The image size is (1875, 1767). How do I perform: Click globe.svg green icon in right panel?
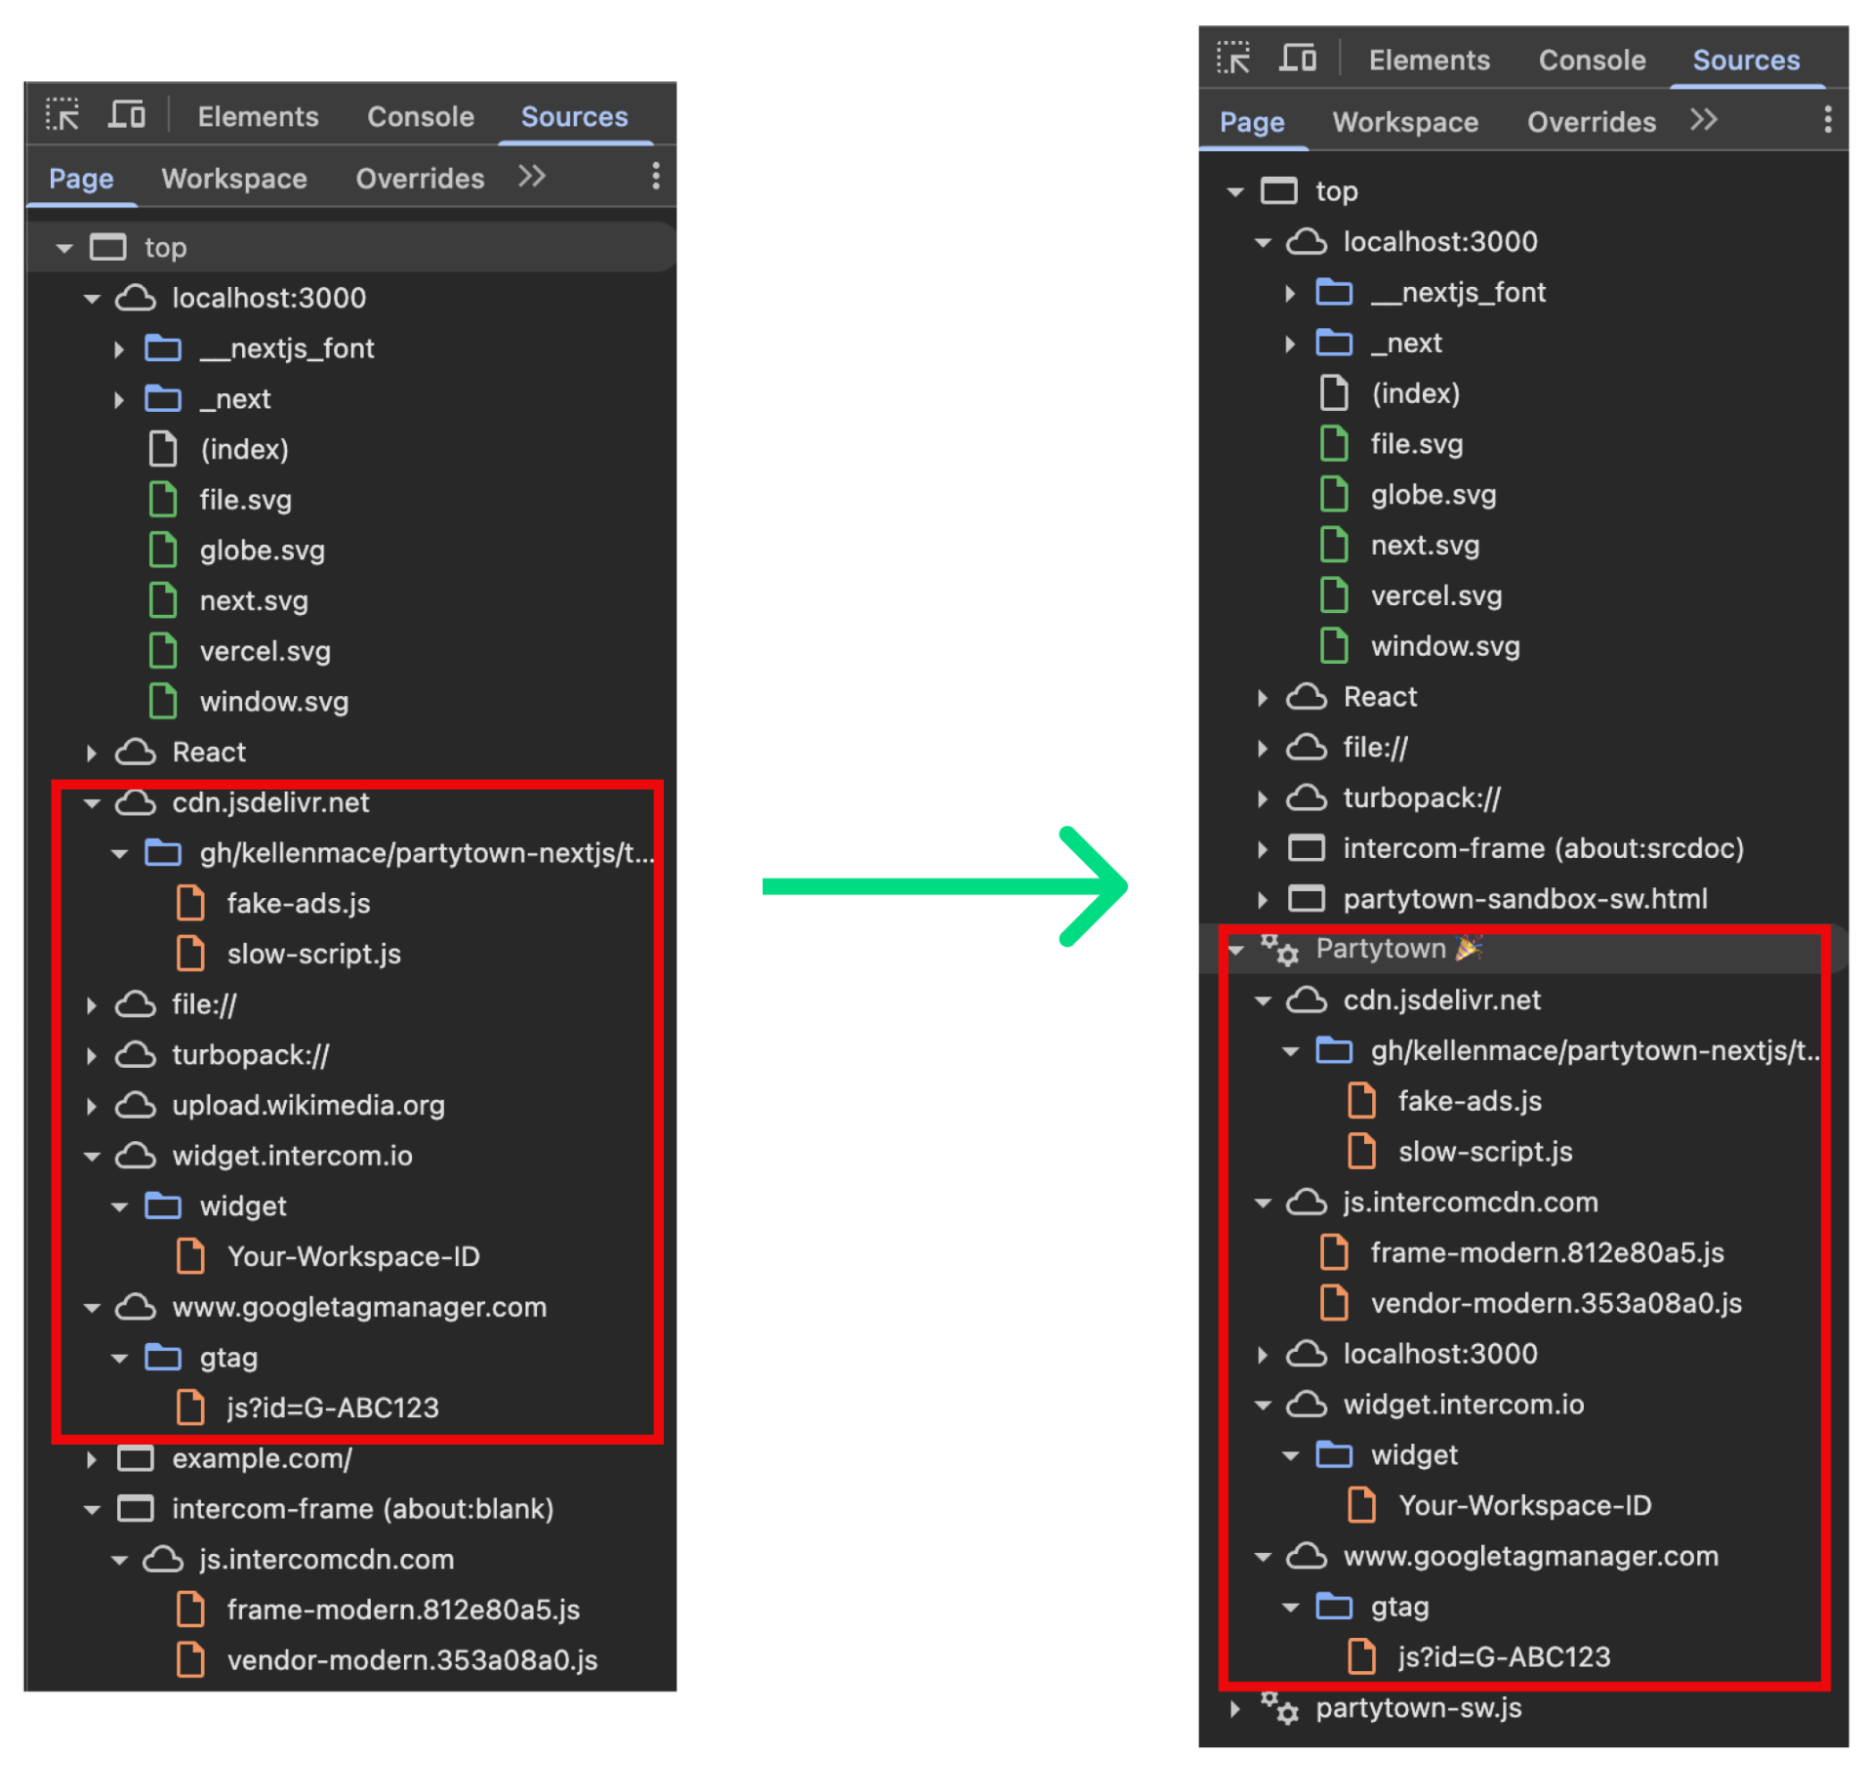pos(1334,494)
